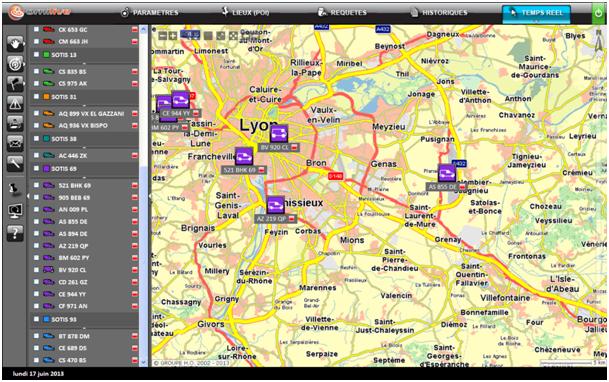Open the envelope messages icon
609x382 pixels.
click(x=15, y=143)
